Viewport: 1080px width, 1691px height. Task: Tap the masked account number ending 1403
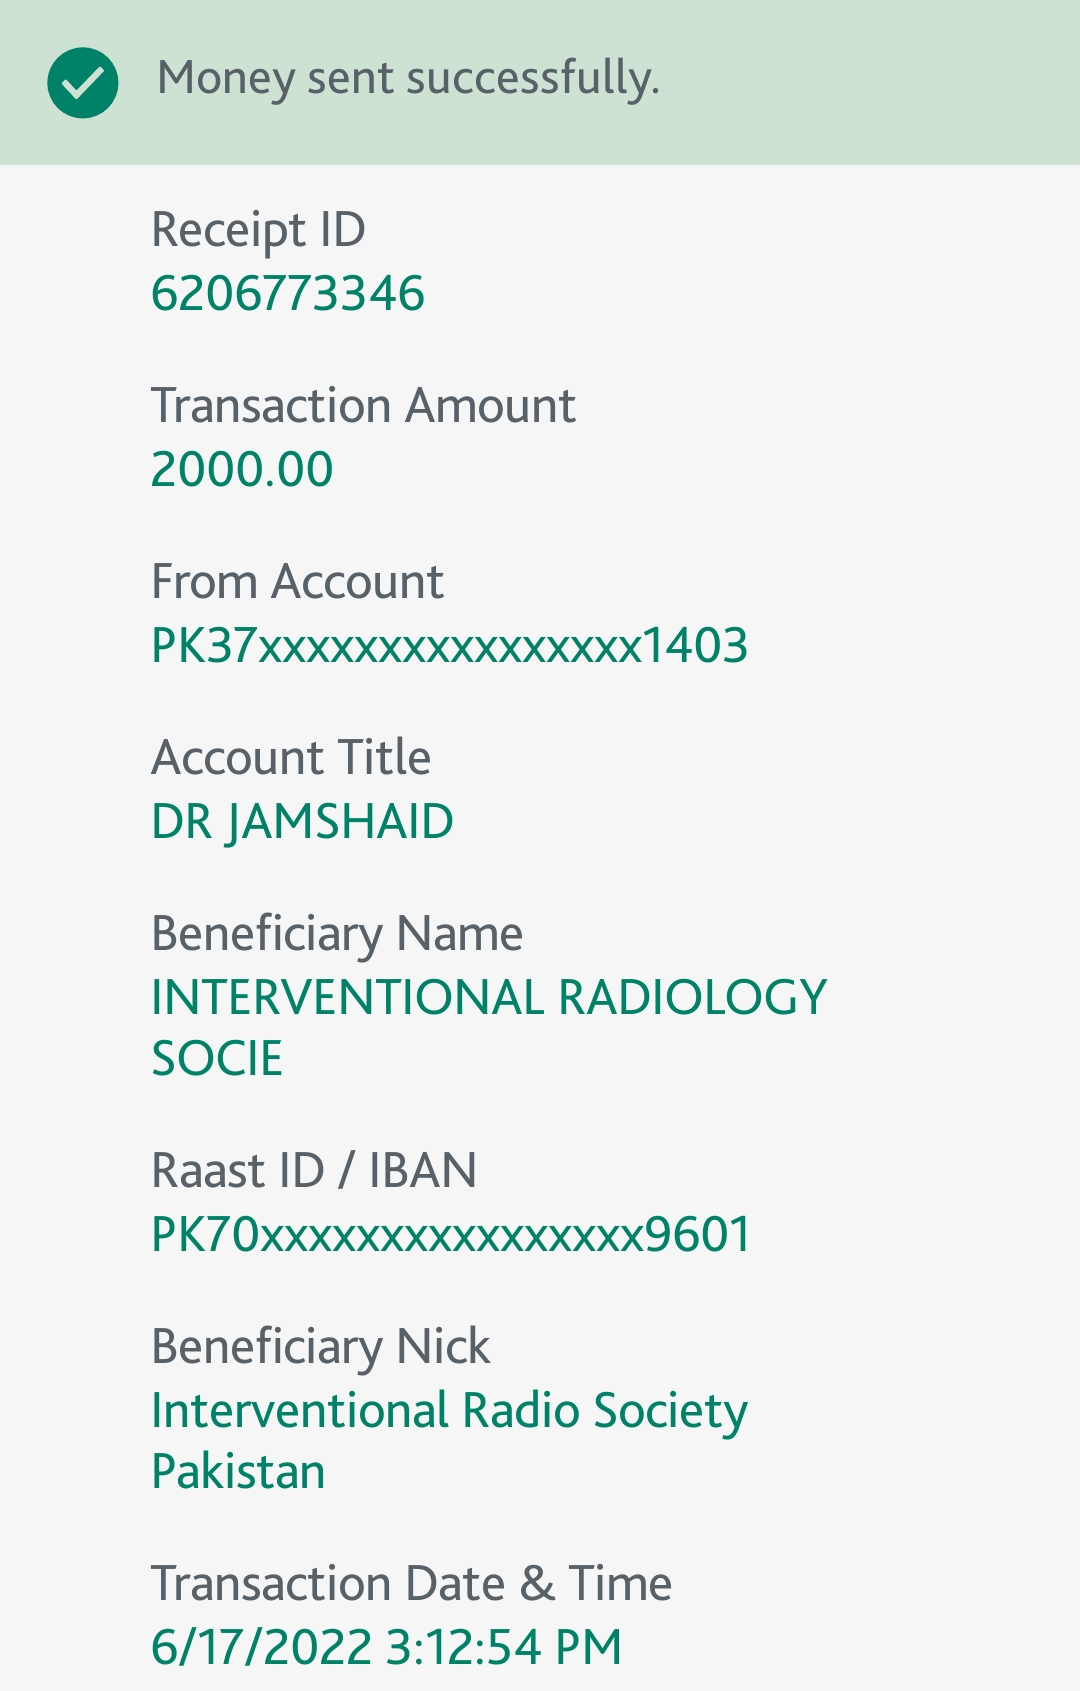(x=449, y=646)
